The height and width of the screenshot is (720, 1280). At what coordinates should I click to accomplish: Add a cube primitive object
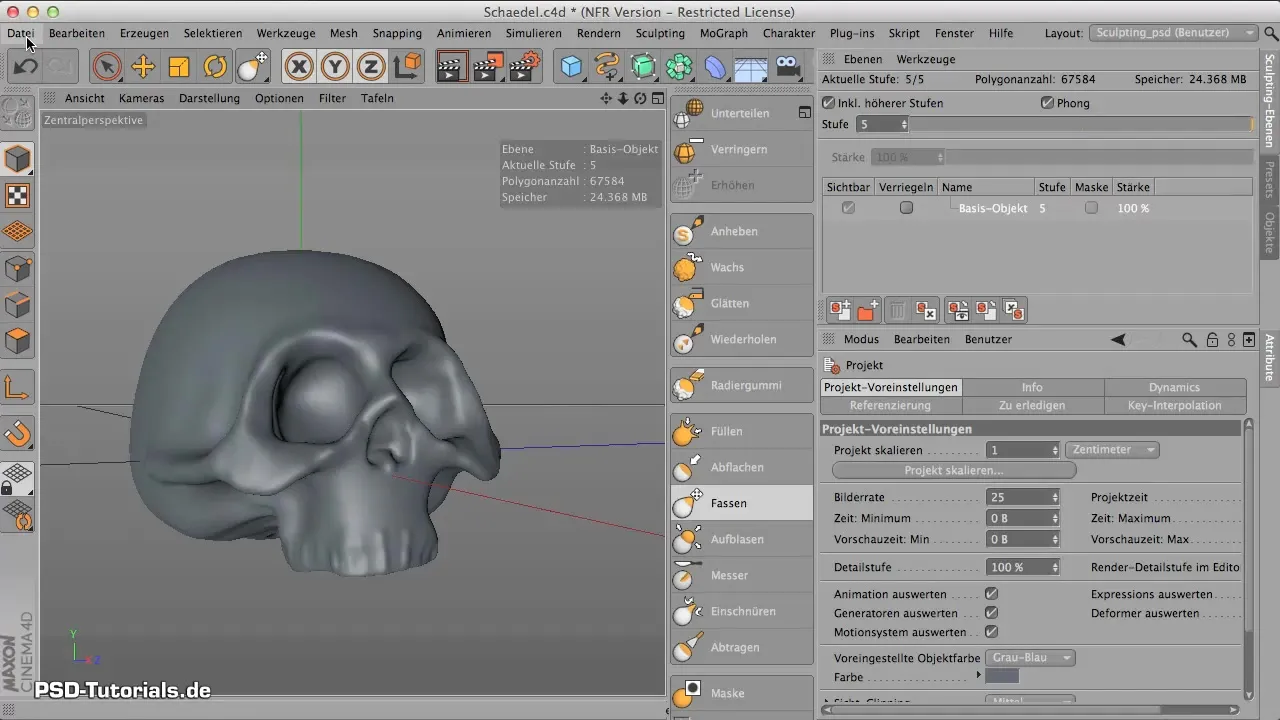[571, 67]
